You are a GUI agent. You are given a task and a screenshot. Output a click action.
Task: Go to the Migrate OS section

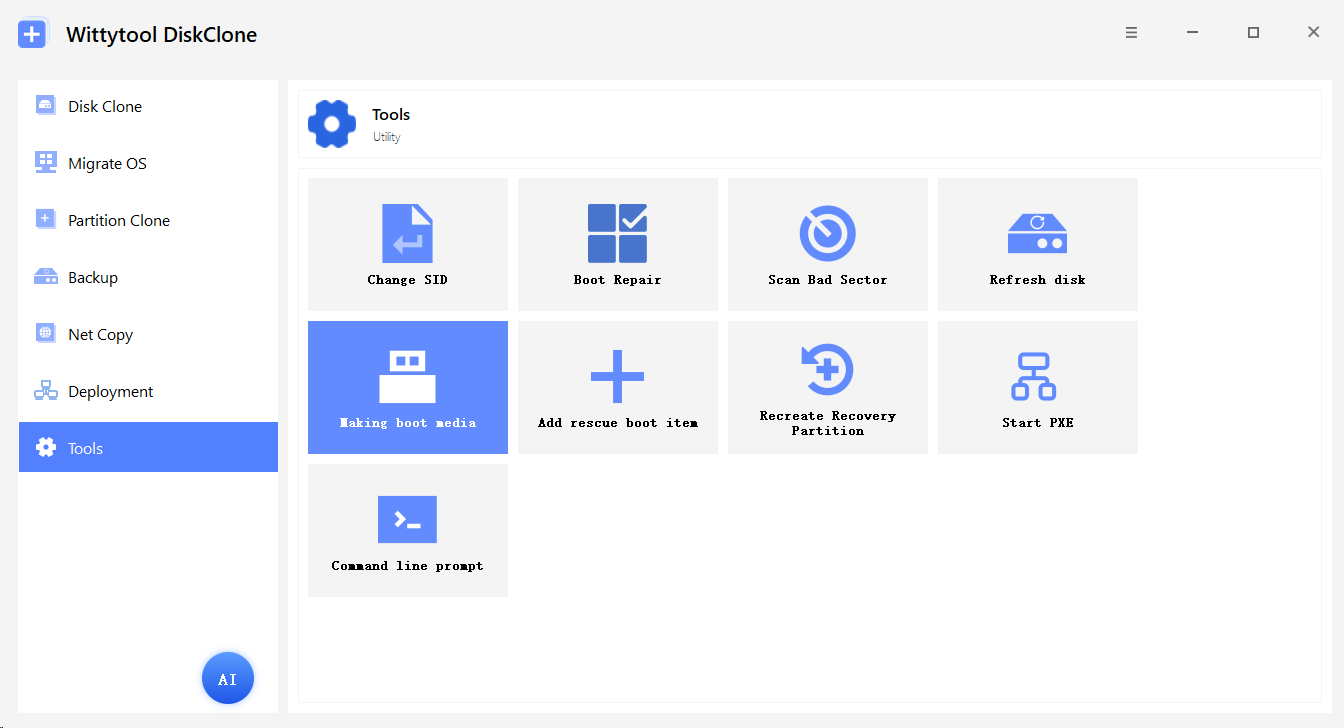coord(148,163)
